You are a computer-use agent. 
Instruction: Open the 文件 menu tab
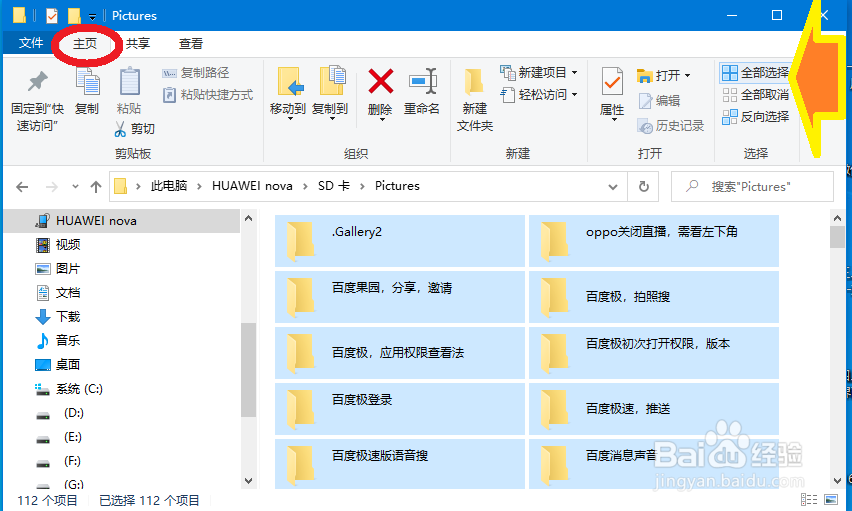pos(30,43)
